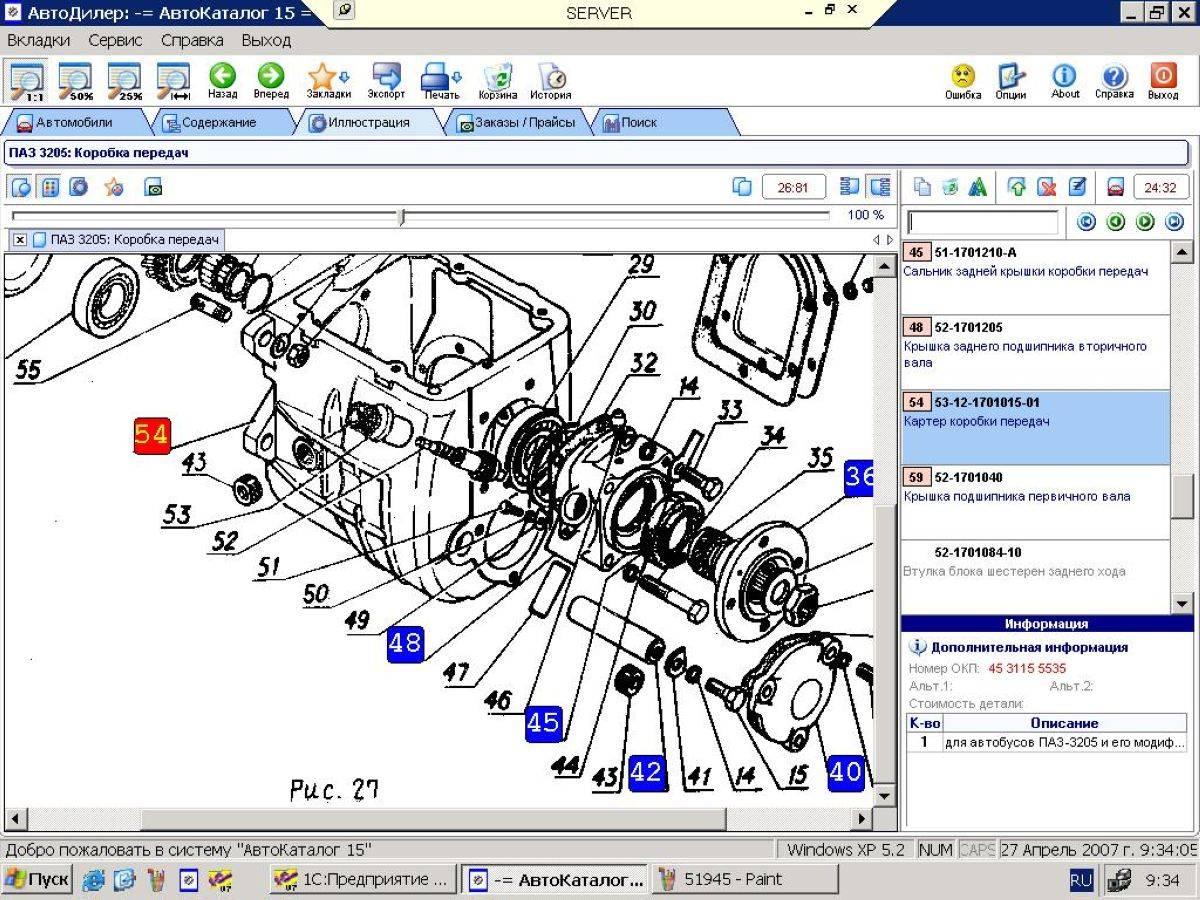This screenshot has height=900, width=1200.
Task: Toggle the 25% zoom magnifier button
Action: [x=125, y=81]
